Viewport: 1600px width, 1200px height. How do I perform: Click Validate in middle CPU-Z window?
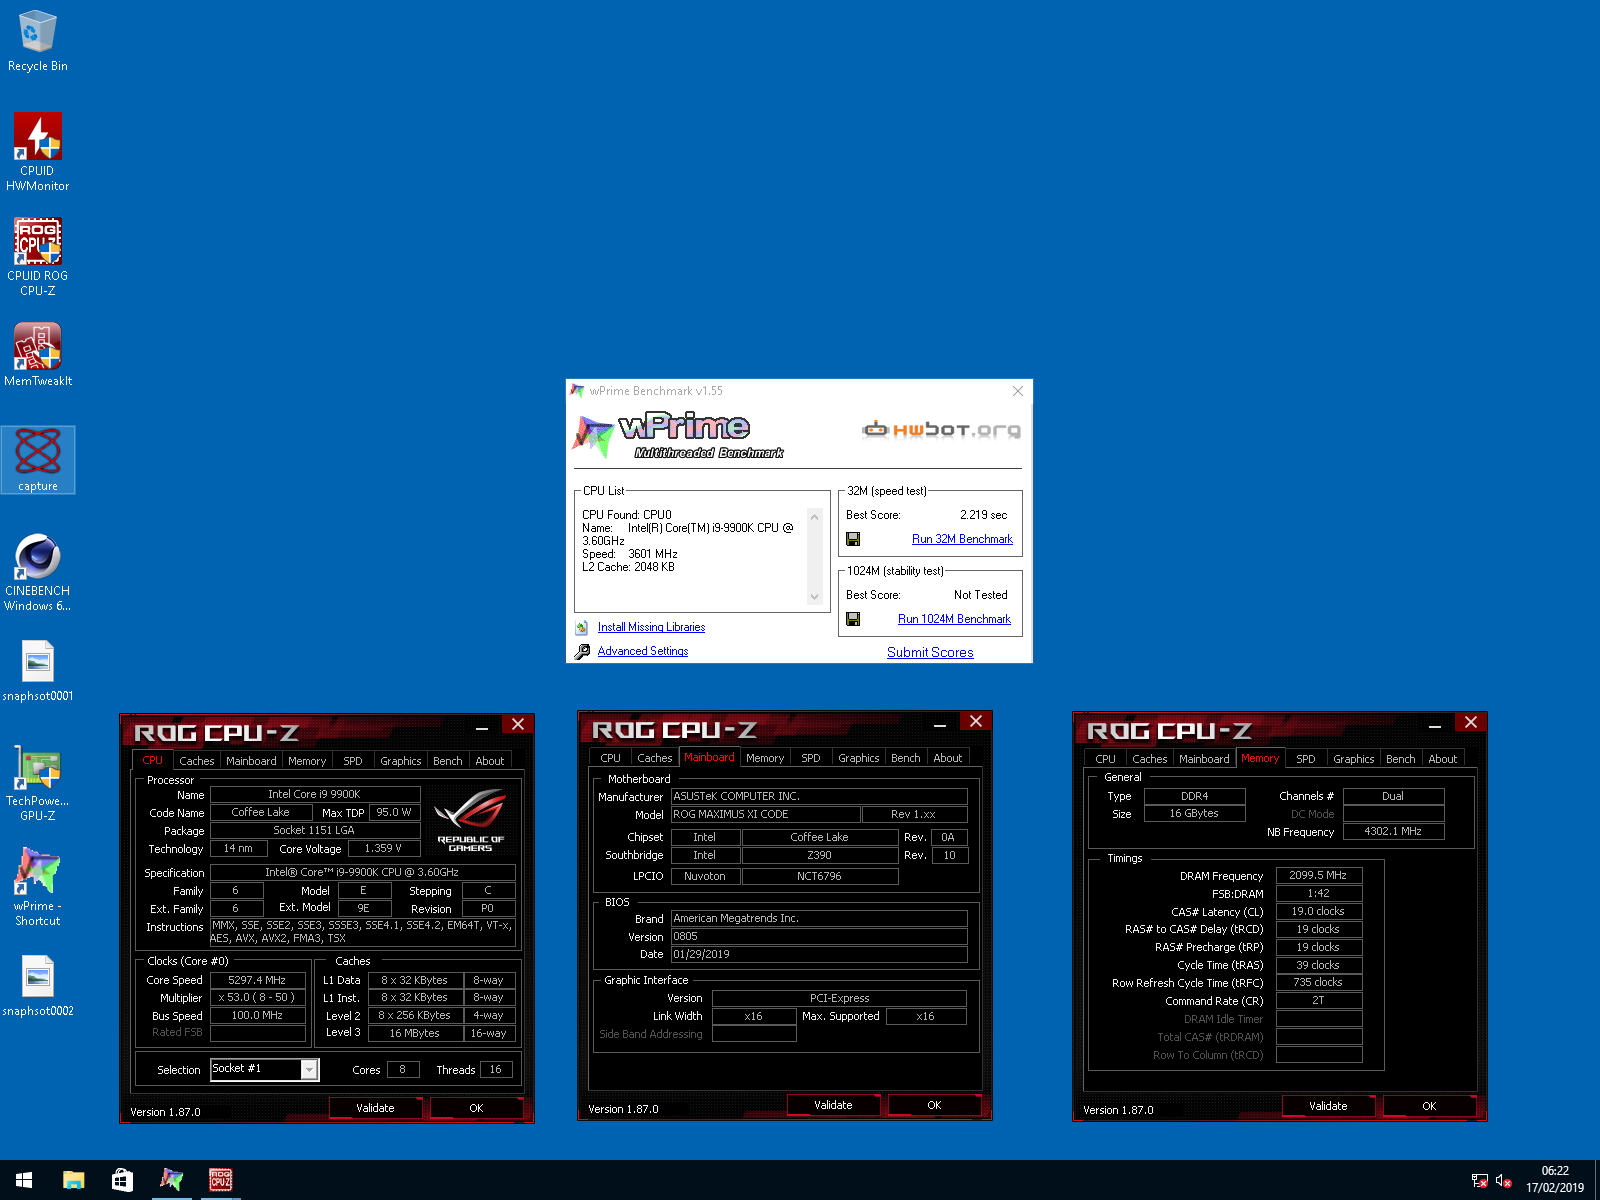tap(833, 1105)
